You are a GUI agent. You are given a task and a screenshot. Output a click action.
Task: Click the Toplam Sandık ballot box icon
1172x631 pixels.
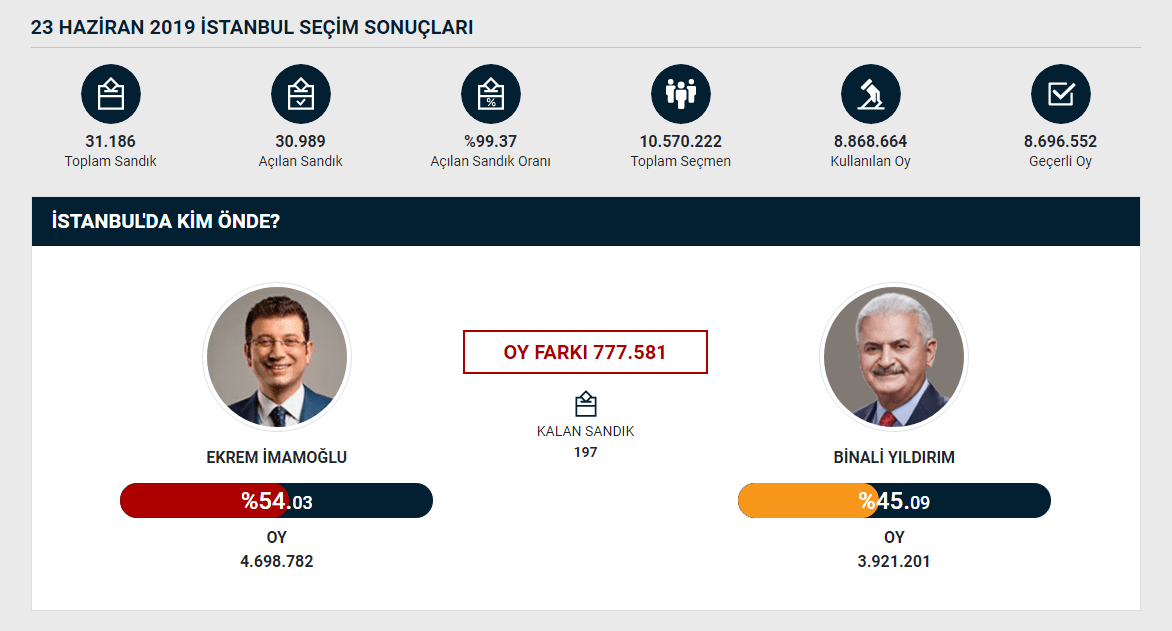[111, 94]
